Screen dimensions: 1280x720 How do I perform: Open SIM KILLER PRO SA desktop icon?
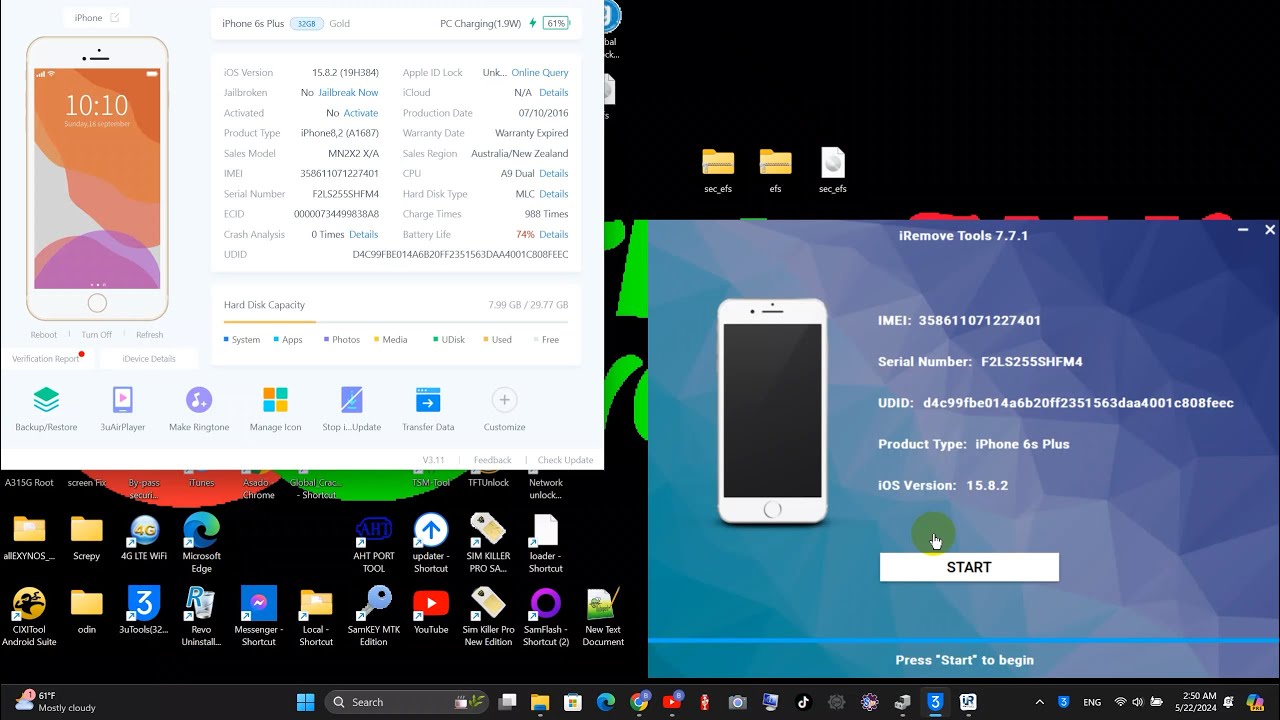click(488, 543)
